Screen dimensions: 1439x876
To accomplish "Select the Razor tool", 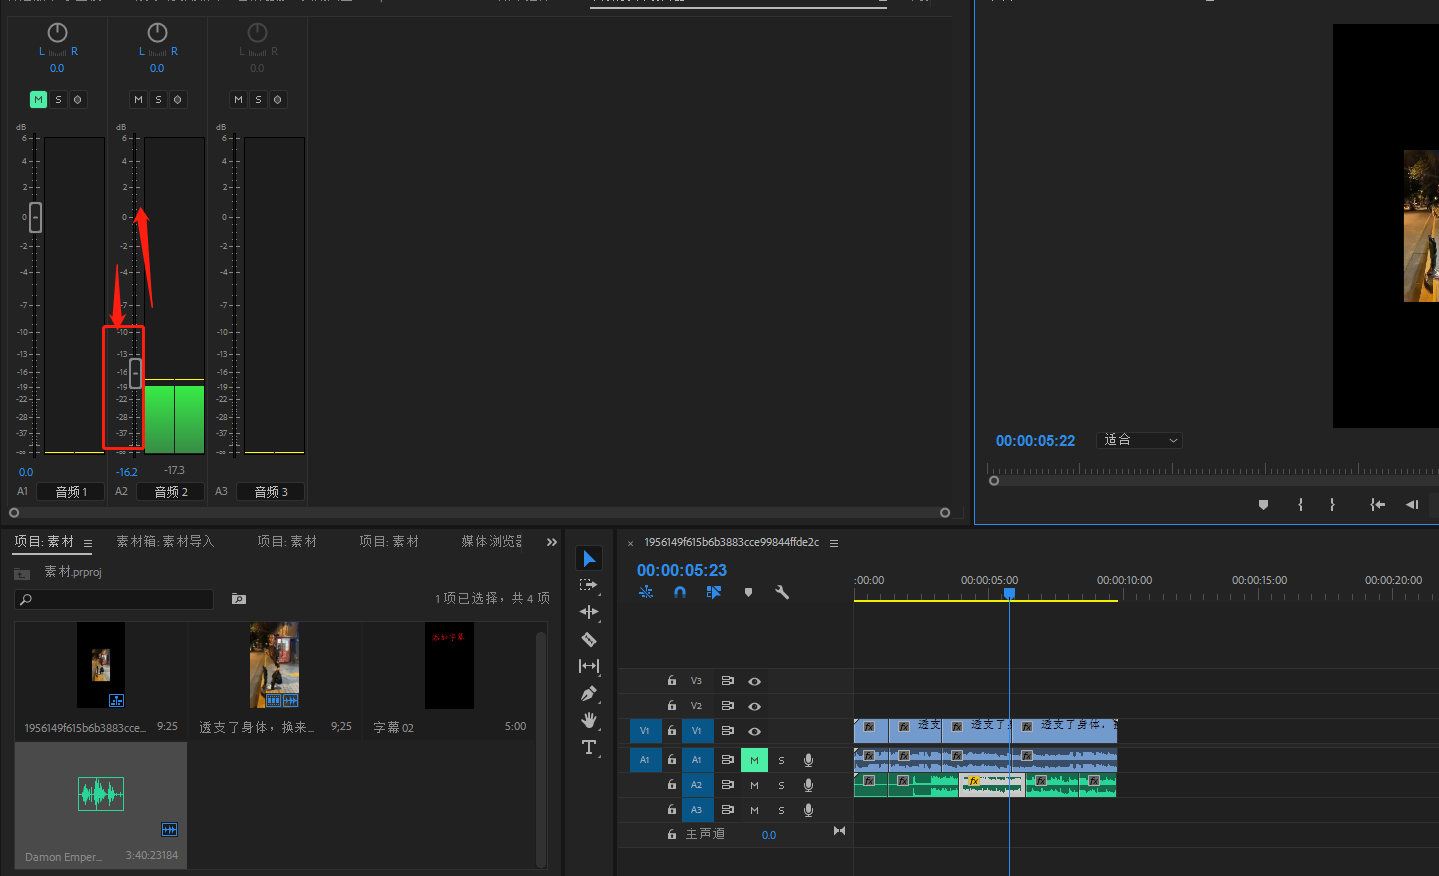I will [x=589, y=639].
